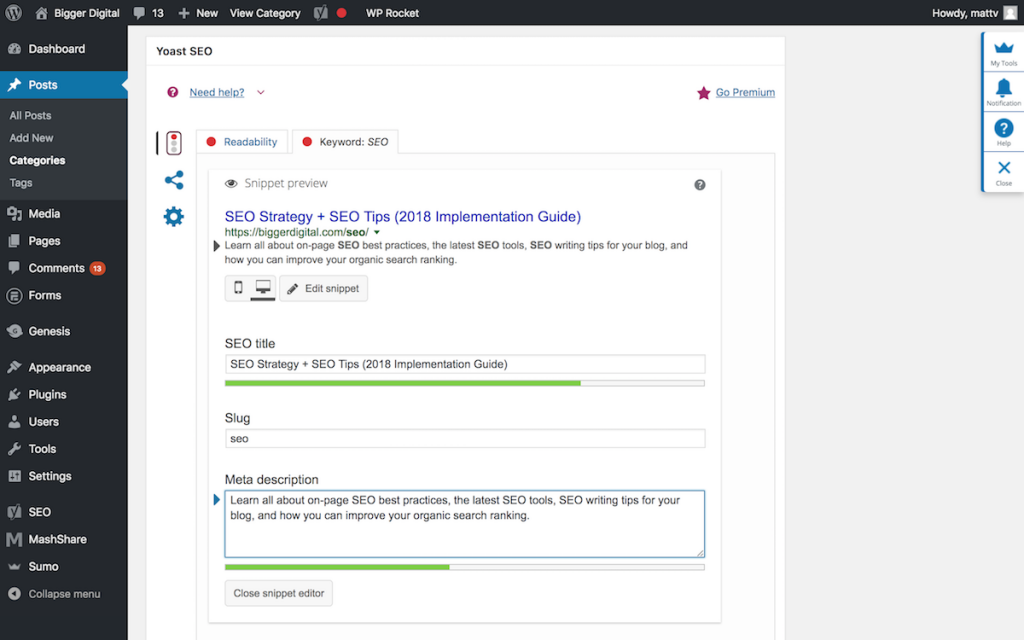Close the right side tools panel
Image resolution: width=1024 pixels, height=640 pixels.
pyautogui.click(x=1004, y=172)
